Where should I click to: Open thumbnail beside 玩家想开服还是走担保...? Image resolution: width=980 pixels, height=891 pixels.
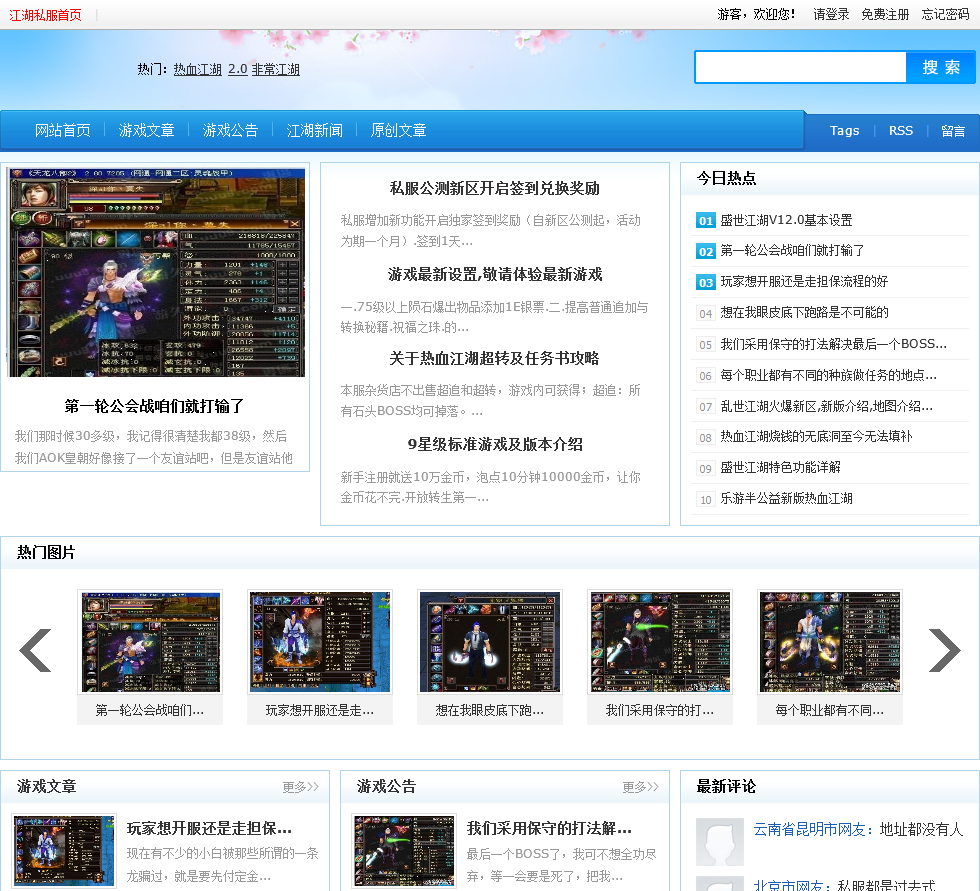[64, 850]
